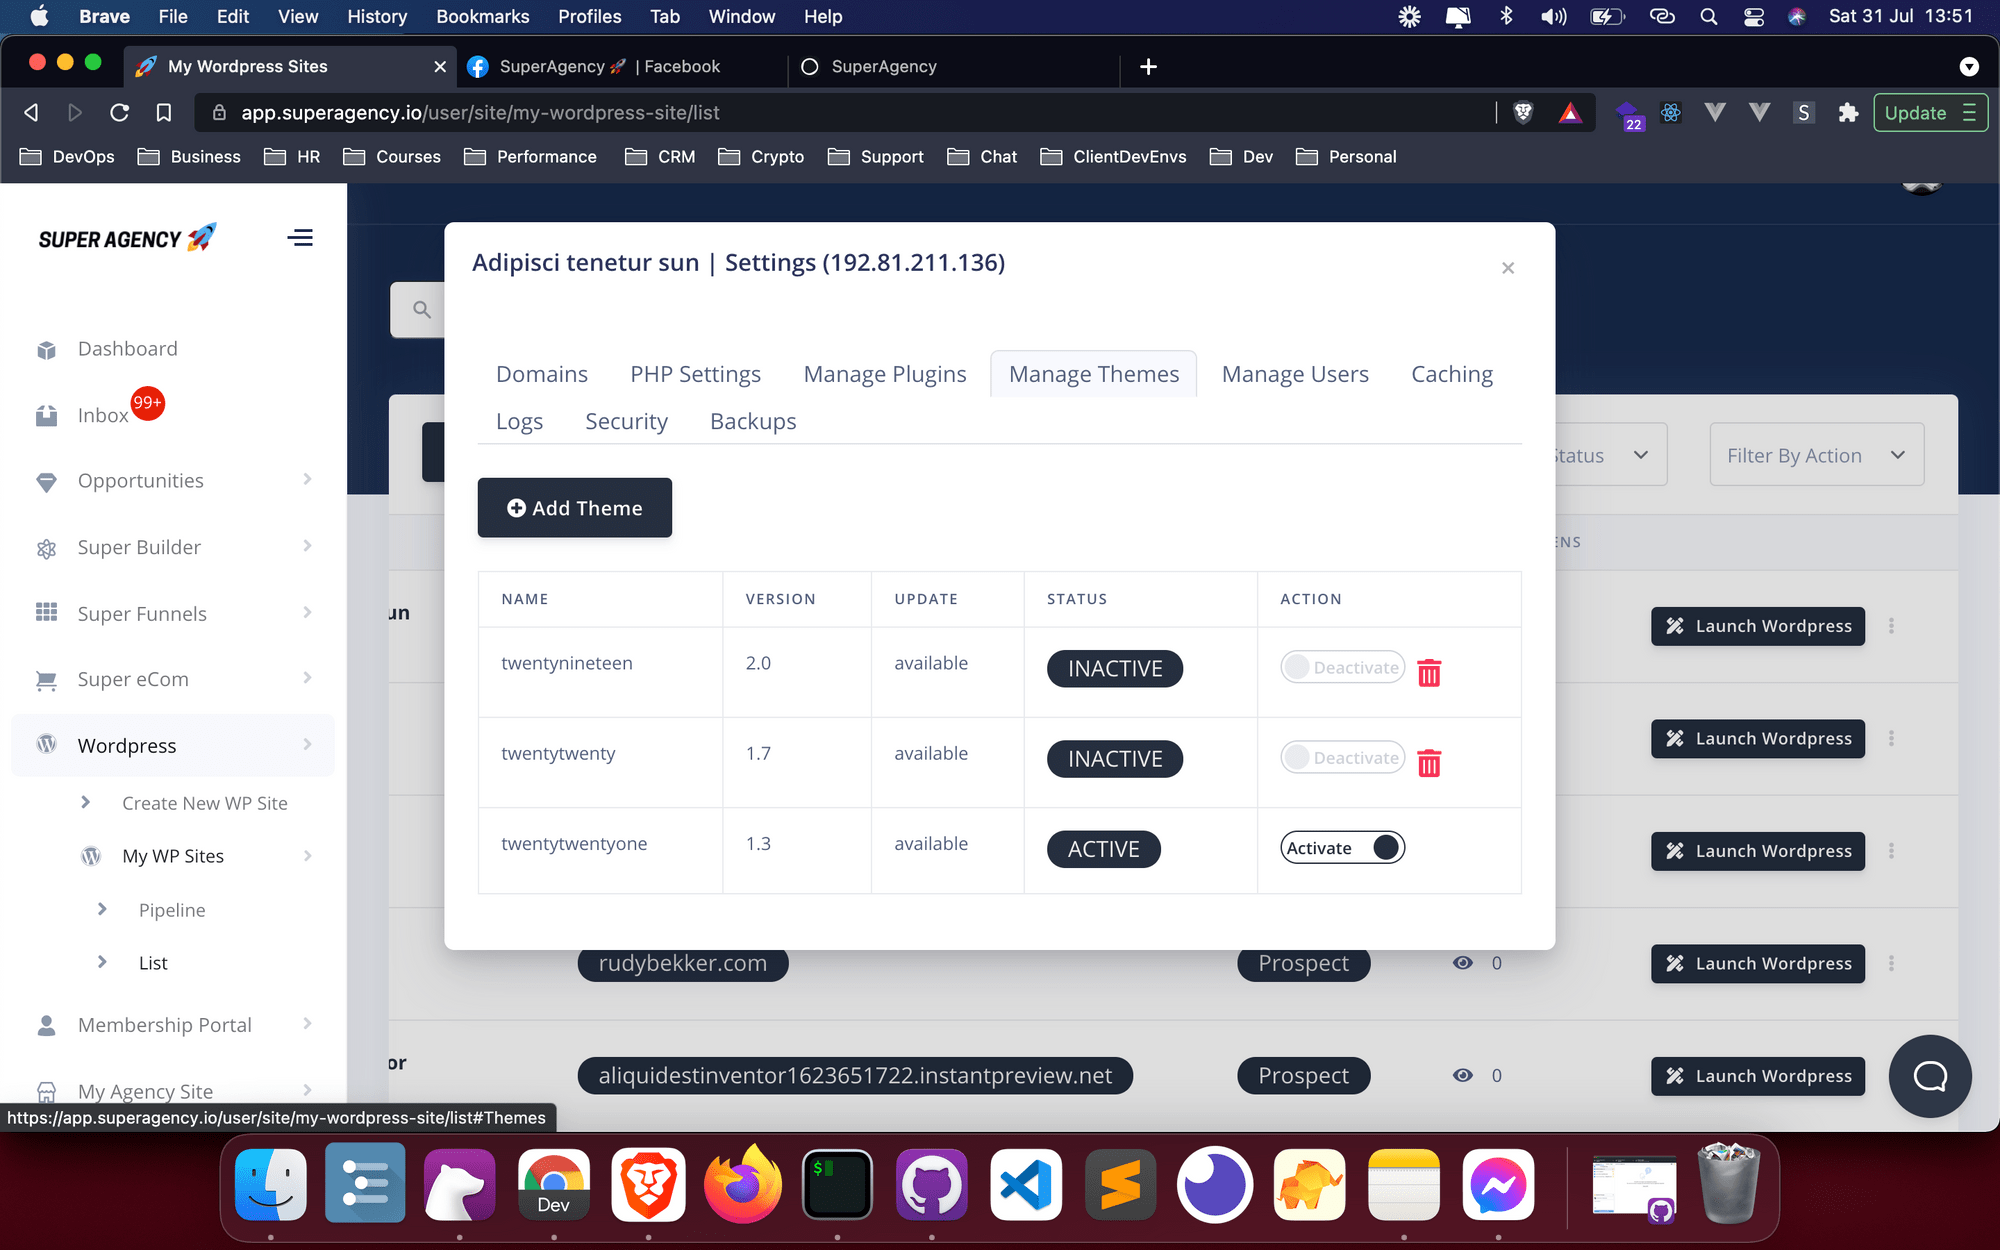Viewport: 2000px width, 1250px height.
Task: Toggle the twentynineteen Deactivate switch
Action: coord(1343,667)
